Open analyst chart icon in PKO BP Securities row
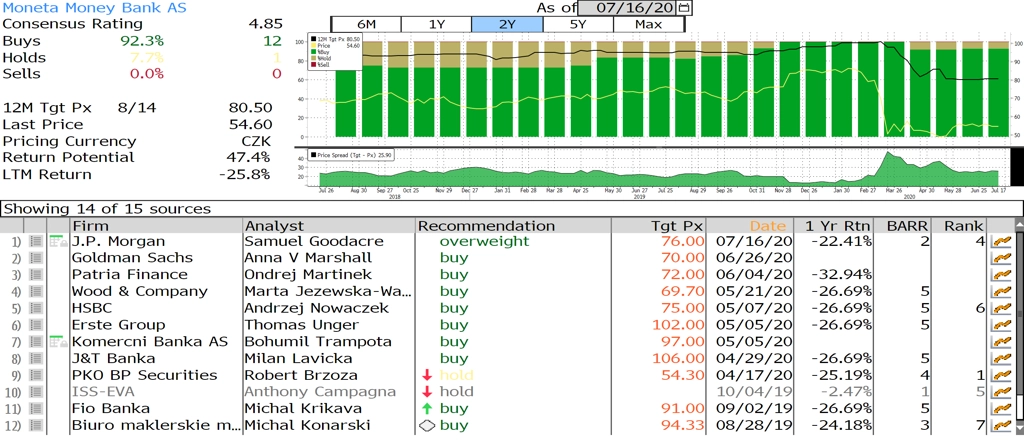The width and height of the screenshot is (1024, 443). [1000, 376]
